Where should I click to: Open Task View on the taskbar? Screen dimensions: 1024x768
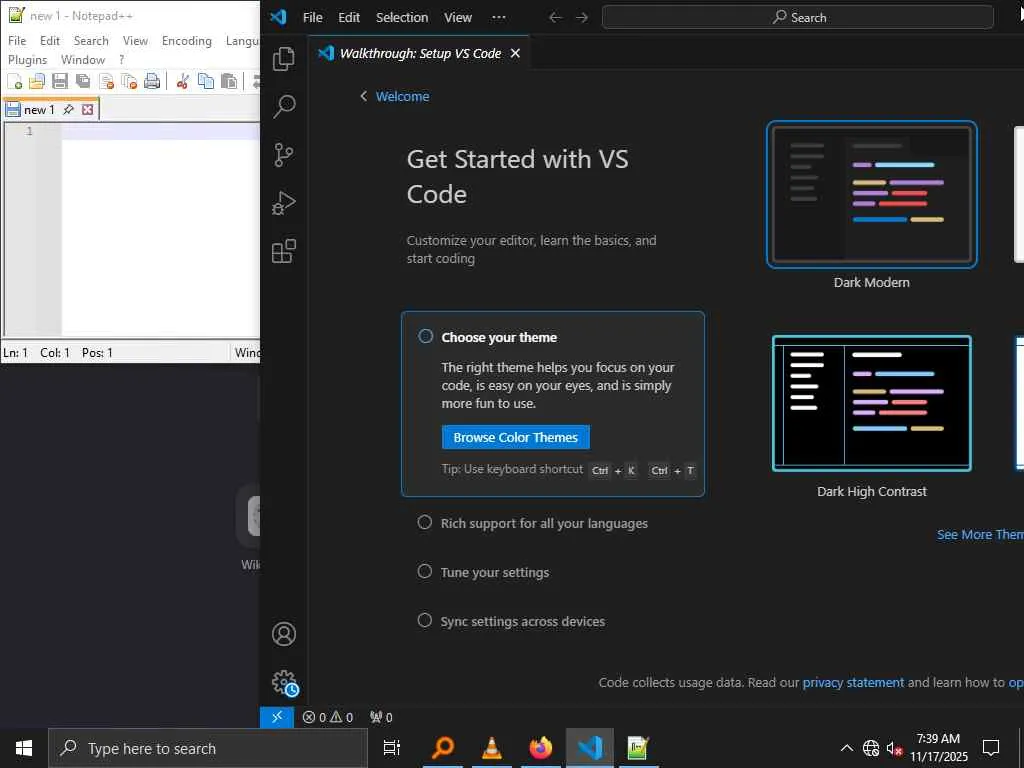[392, 748]
